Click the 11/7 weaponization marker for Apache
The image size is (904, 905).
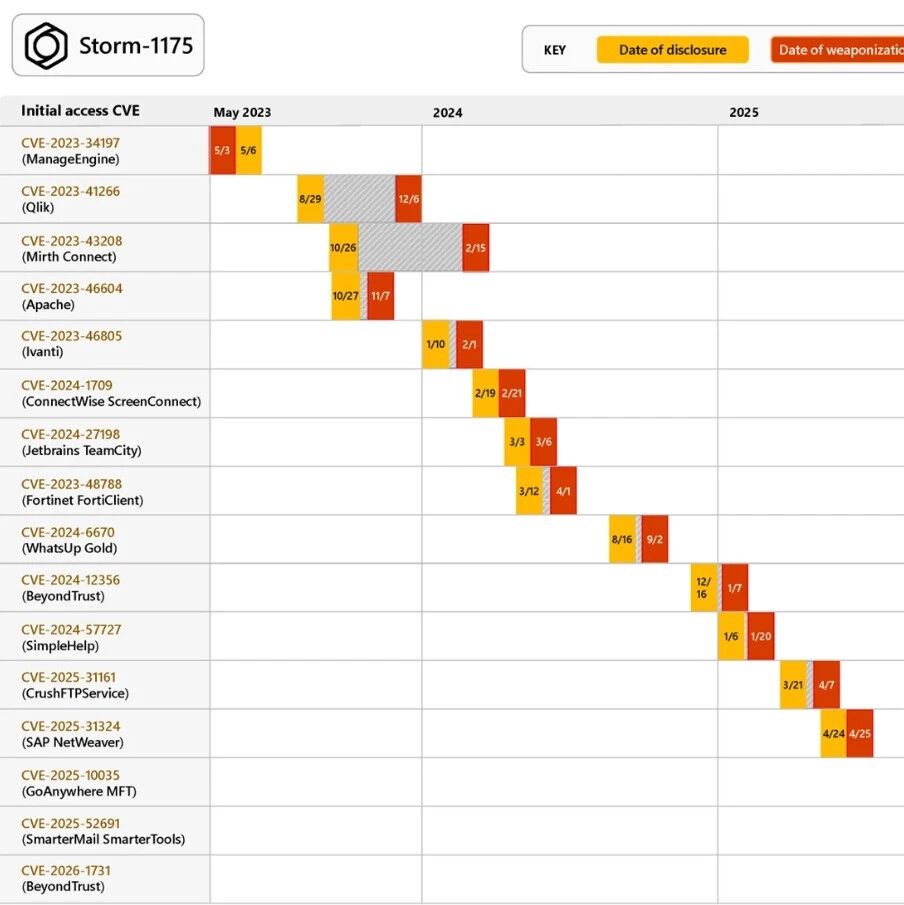tap(380, 296)
